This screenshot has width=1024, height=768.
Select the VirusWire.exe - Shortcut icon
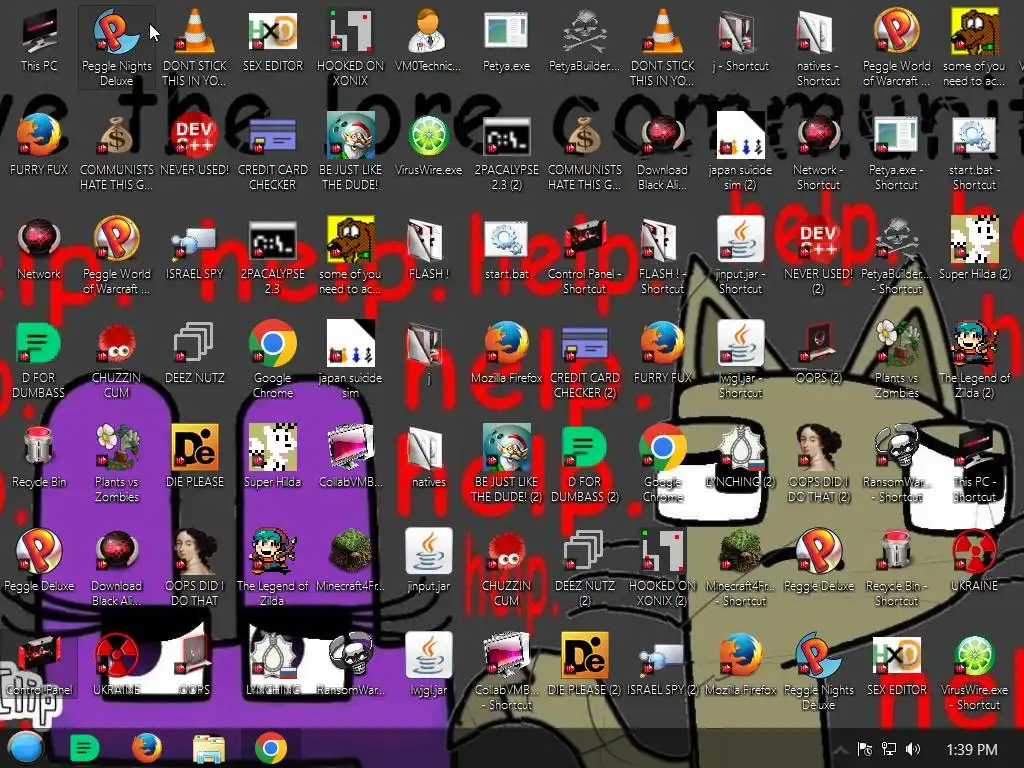974,672
